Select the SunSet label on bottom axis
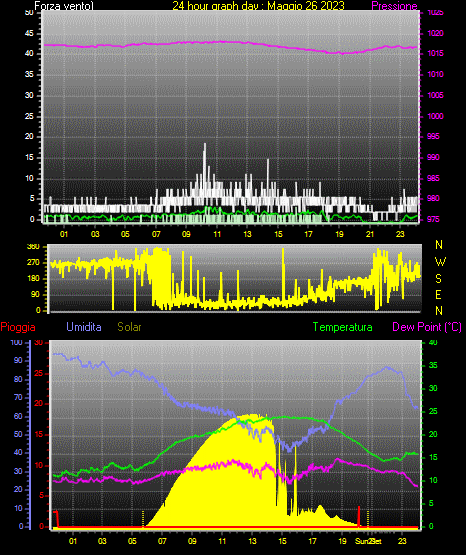The image size is (466, 555). tap(368, 541)
